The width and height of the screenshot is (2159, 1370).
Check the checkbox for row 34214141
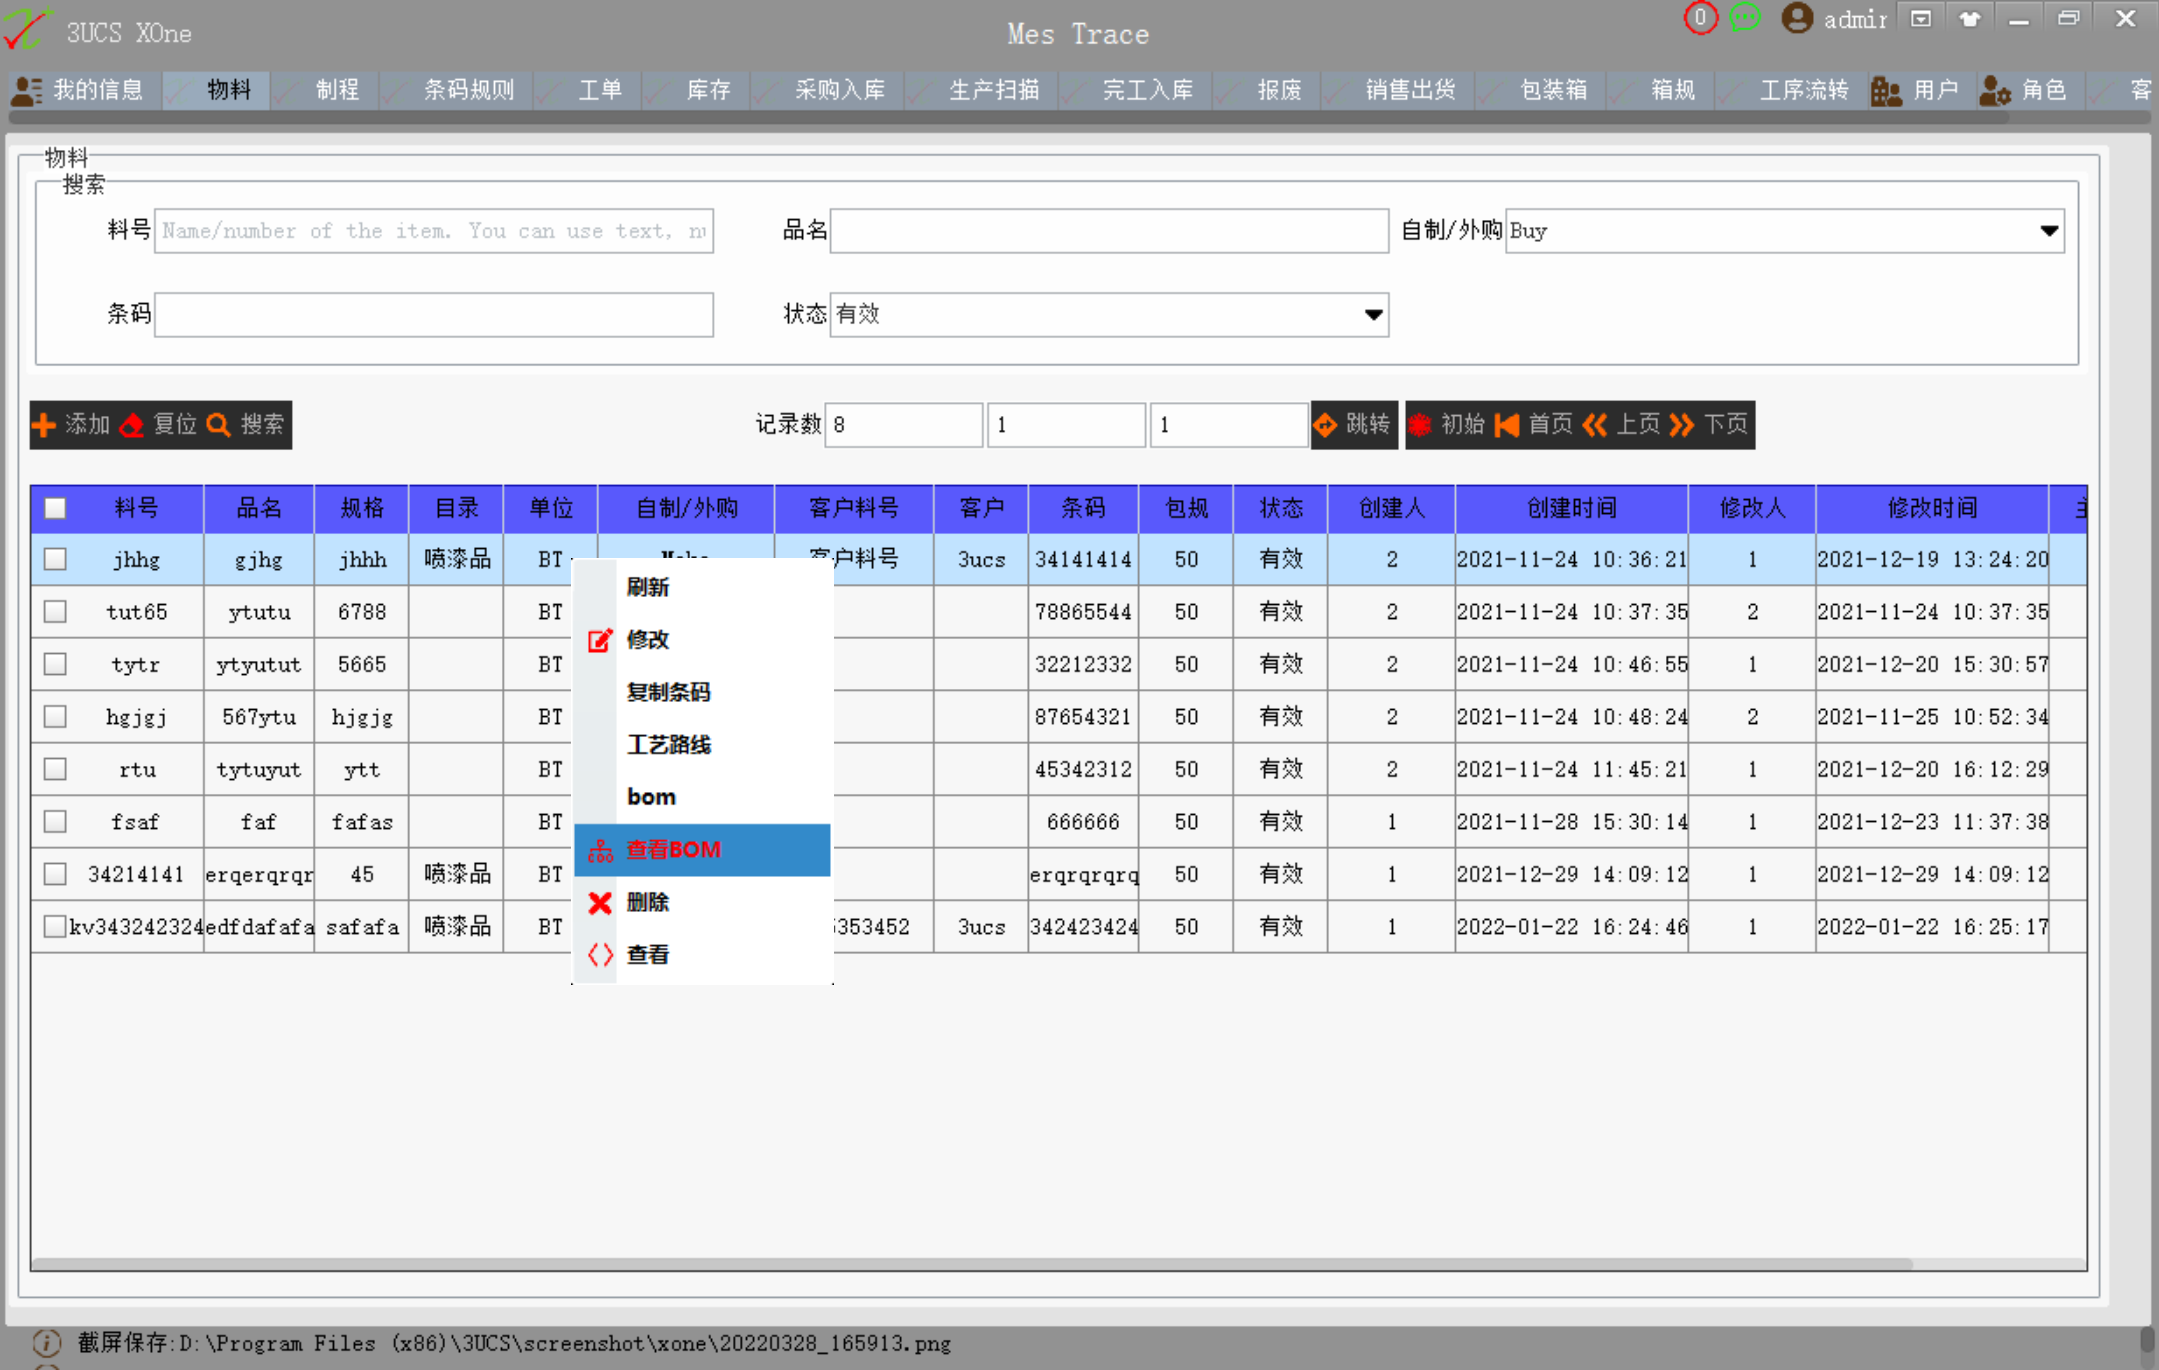pos(55,874)
